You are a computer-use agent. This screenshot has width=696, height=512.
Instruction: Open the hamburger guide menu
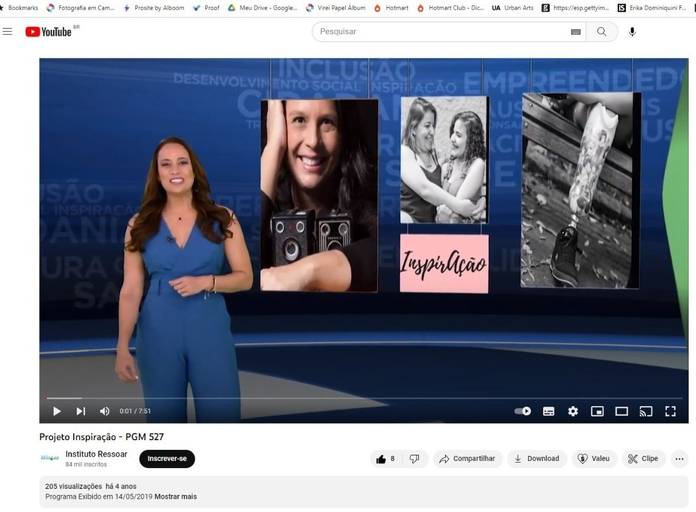click(8, 32)
